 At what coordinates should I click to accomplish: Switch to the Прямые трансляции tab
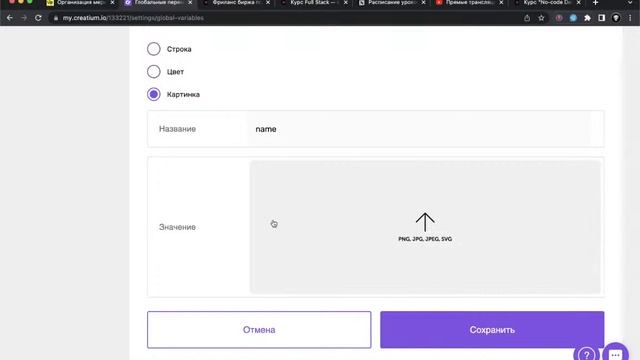(469, 2)
